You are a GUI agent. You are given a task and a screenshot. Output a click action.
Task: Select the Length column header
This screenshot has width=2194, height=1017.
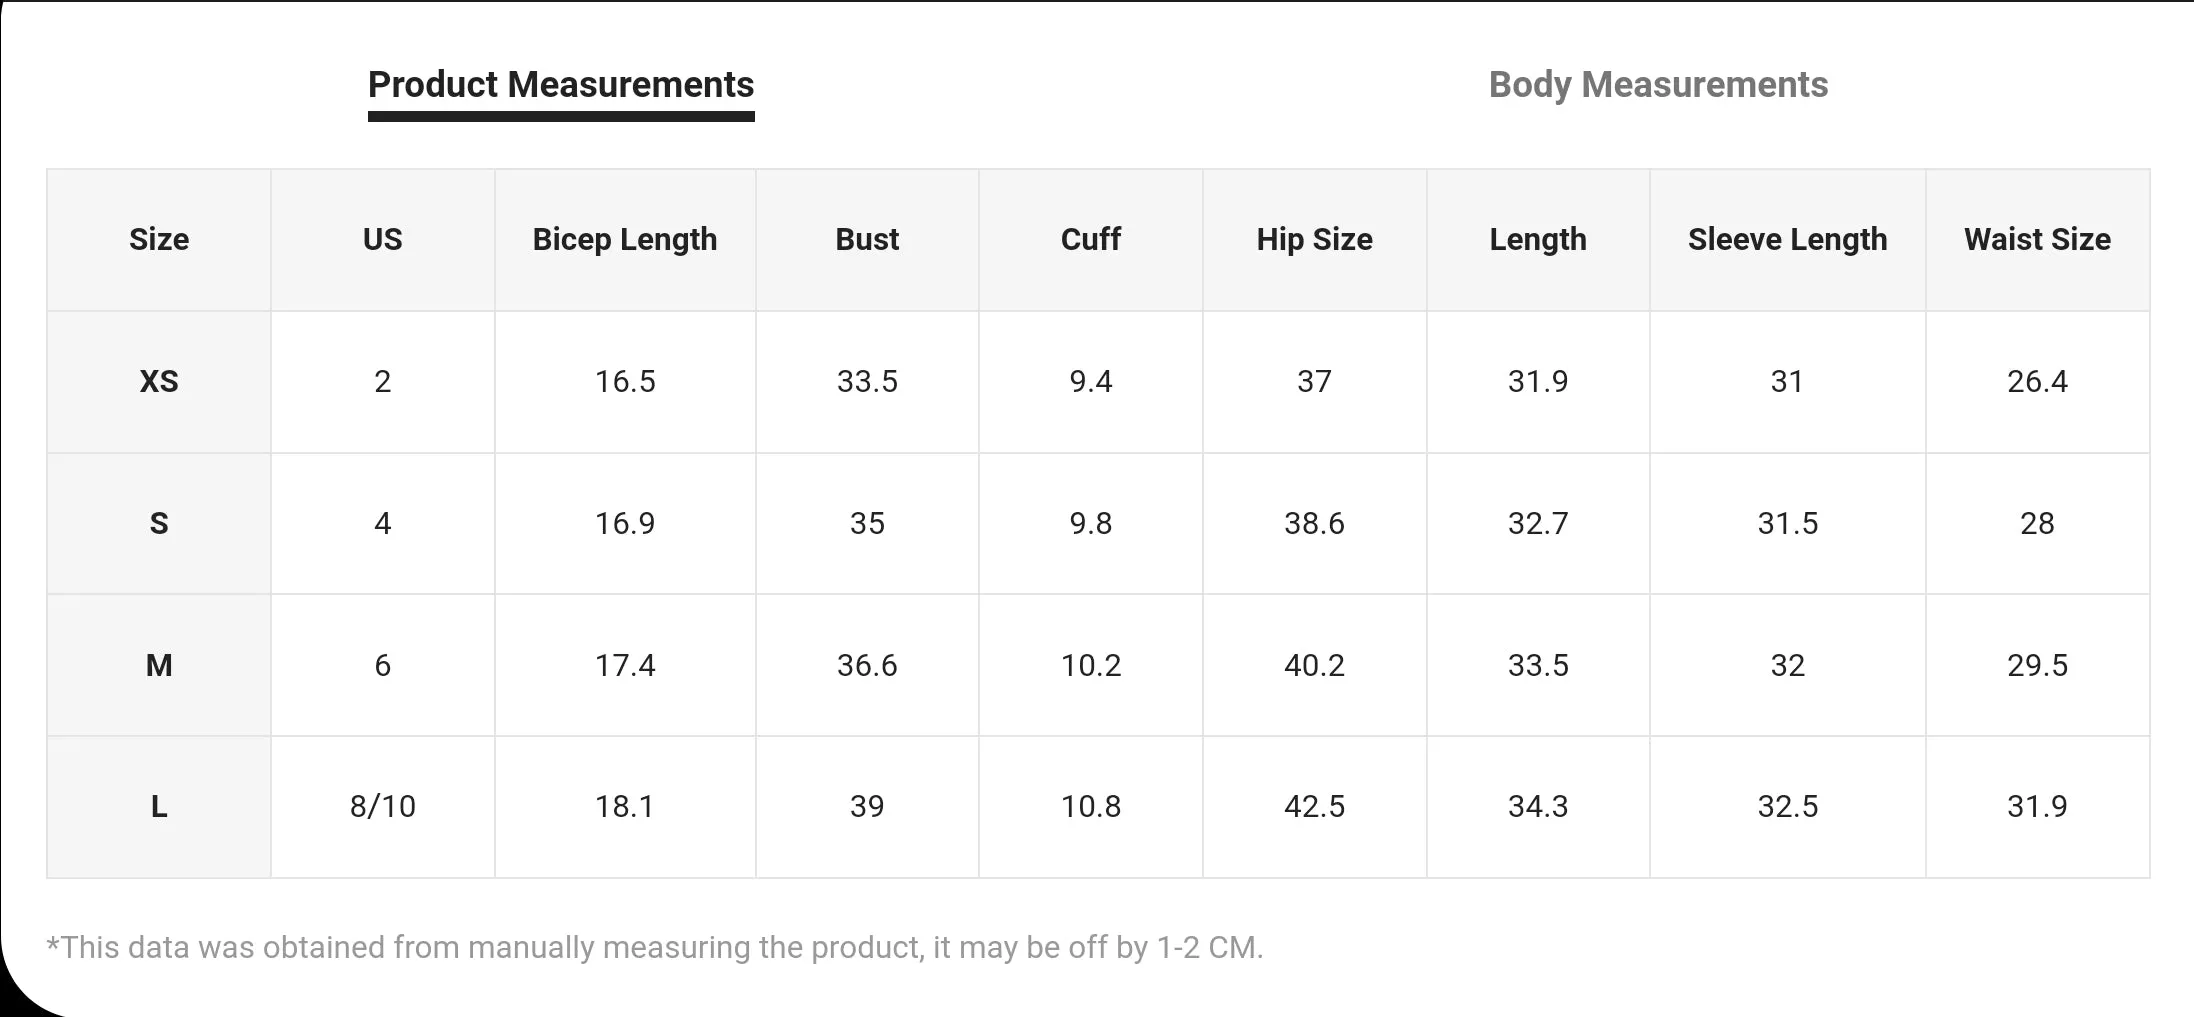1538,240
